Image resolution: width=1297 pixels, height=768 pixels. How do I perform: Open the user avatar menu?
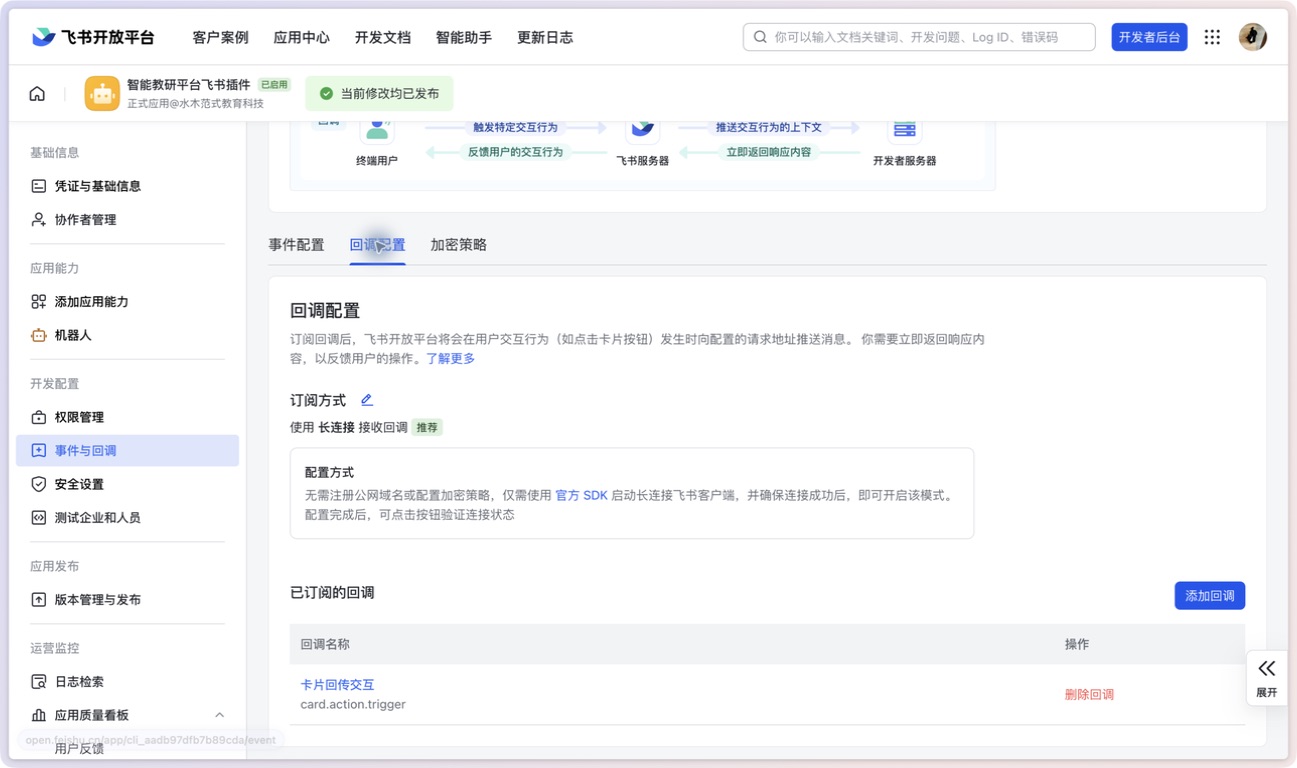[1253, 37]
